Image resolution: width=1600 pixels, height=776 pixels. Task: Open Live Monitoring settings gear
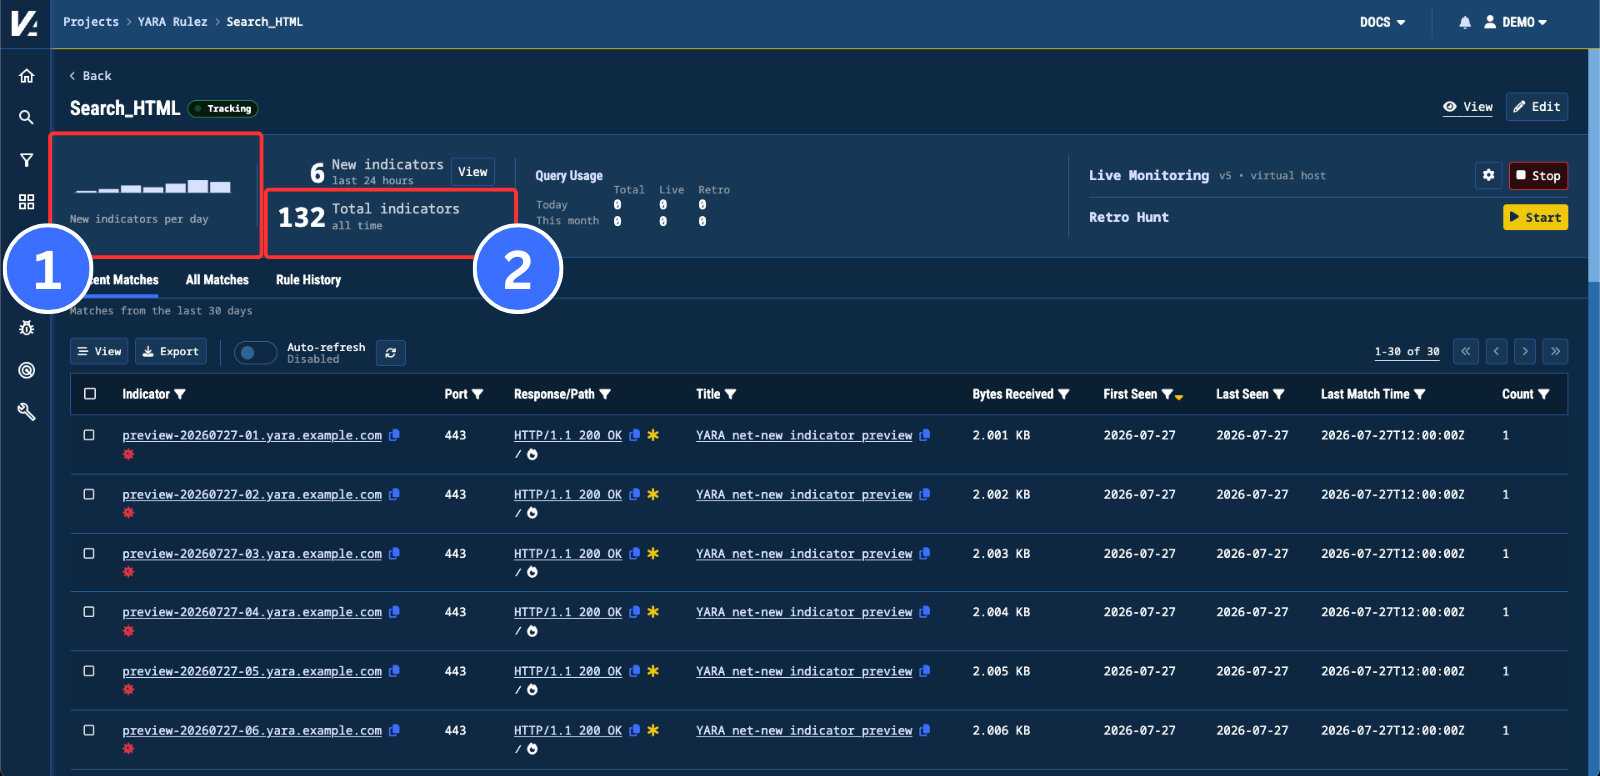coord(1488,175)
